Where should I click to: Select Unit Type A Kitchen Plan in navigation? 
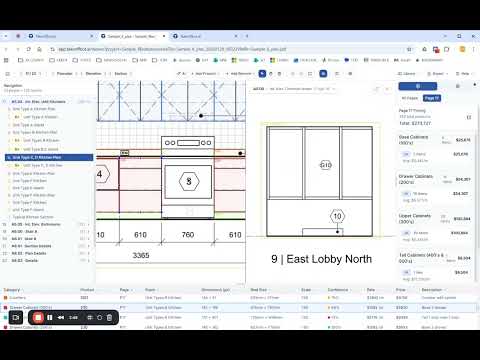pyautogui.click(x=33, y=109)
